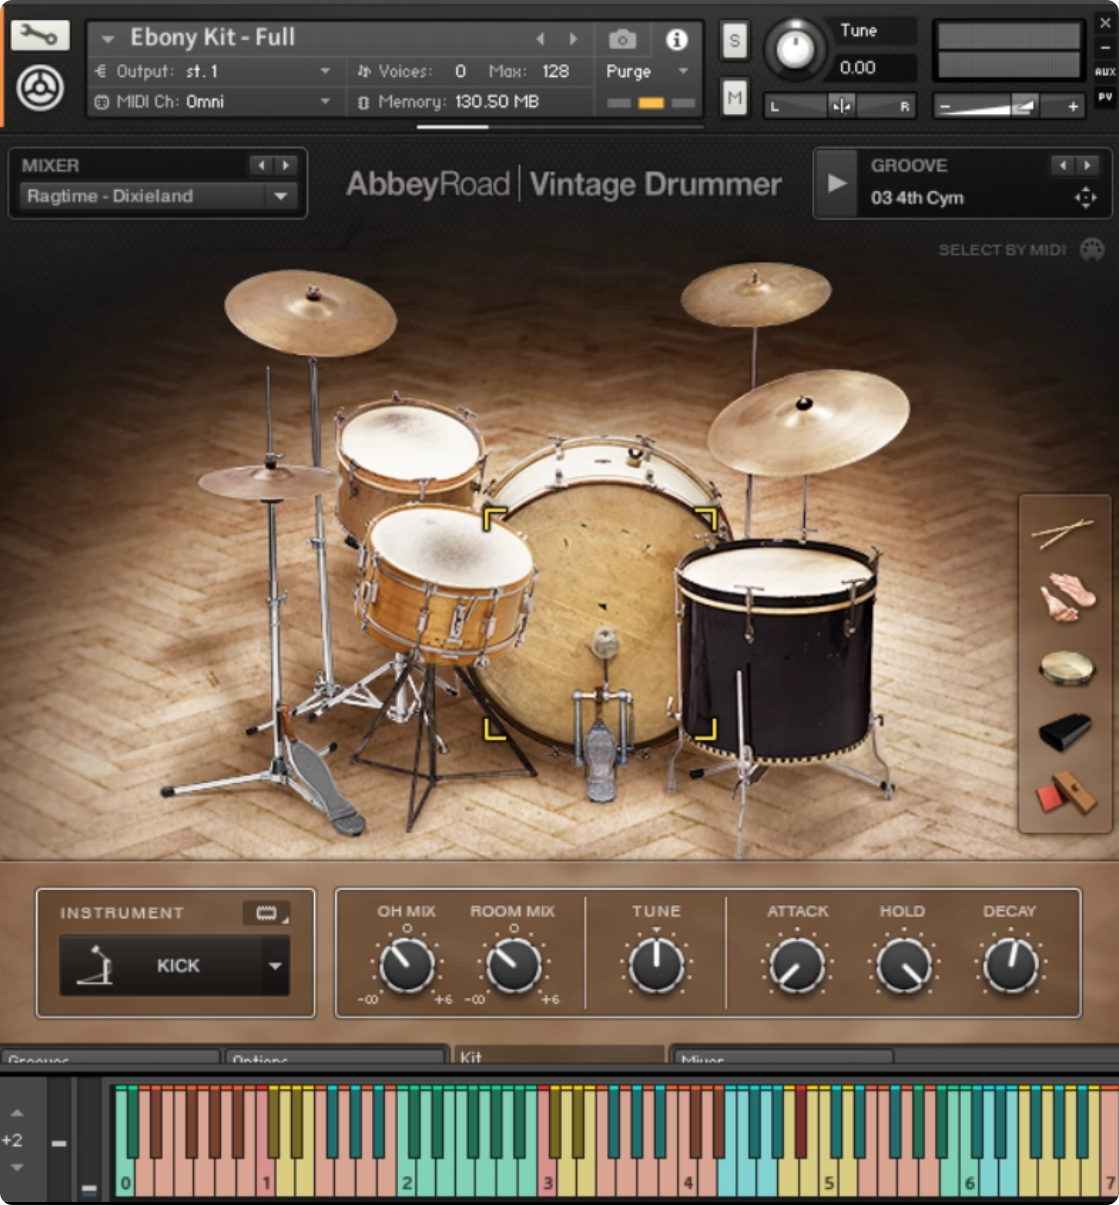Go to previous Mixer preset arrow
The width and height of the screenshot is (1119, 1205).
click(x=261, y=165)
